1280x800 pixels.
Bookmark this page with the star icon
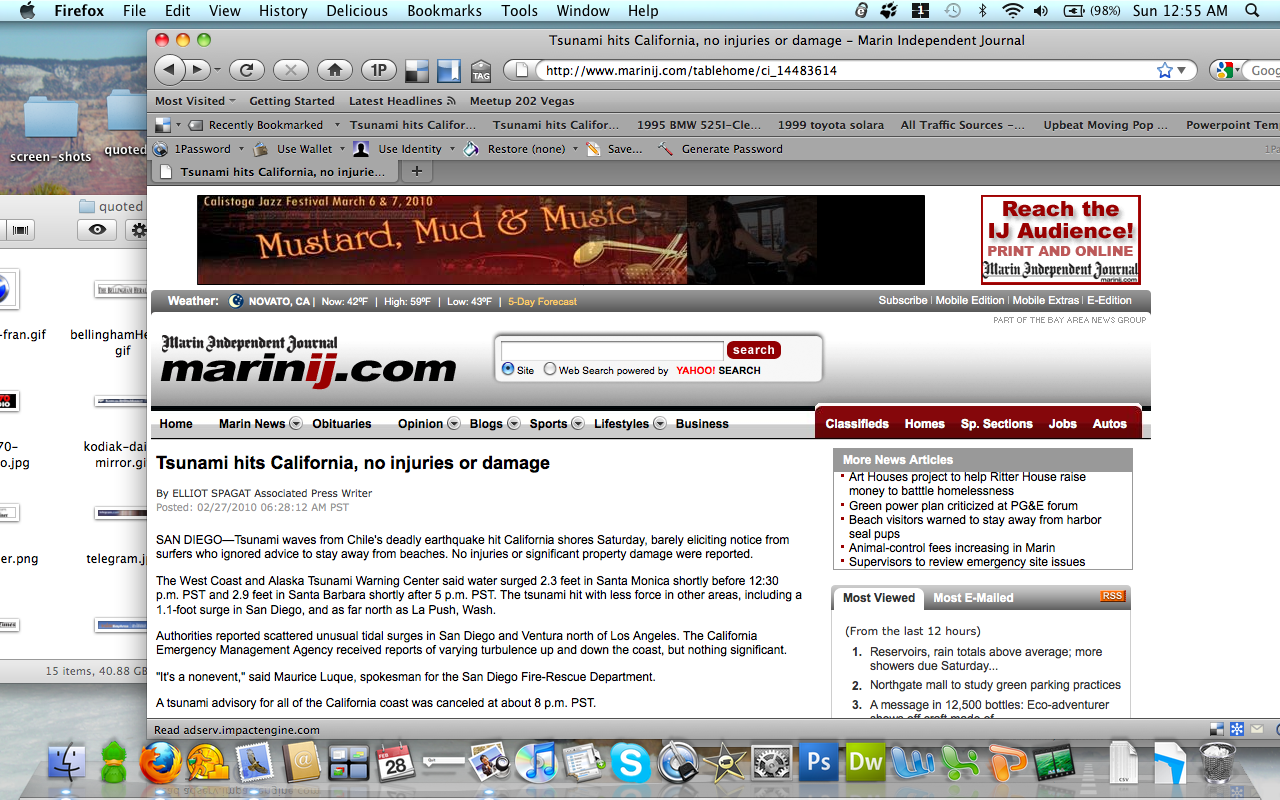point(1164,70)
